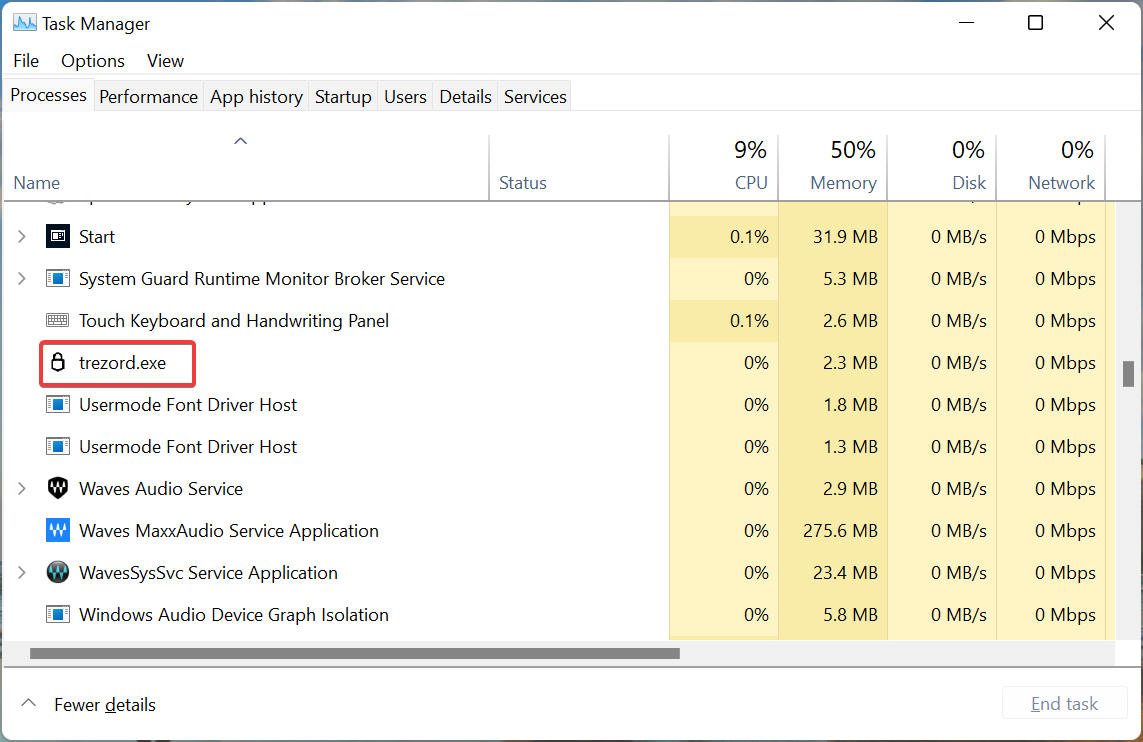
Task: Click CPU 0.1% value in Touch Keyboard row
Action: 749,321
